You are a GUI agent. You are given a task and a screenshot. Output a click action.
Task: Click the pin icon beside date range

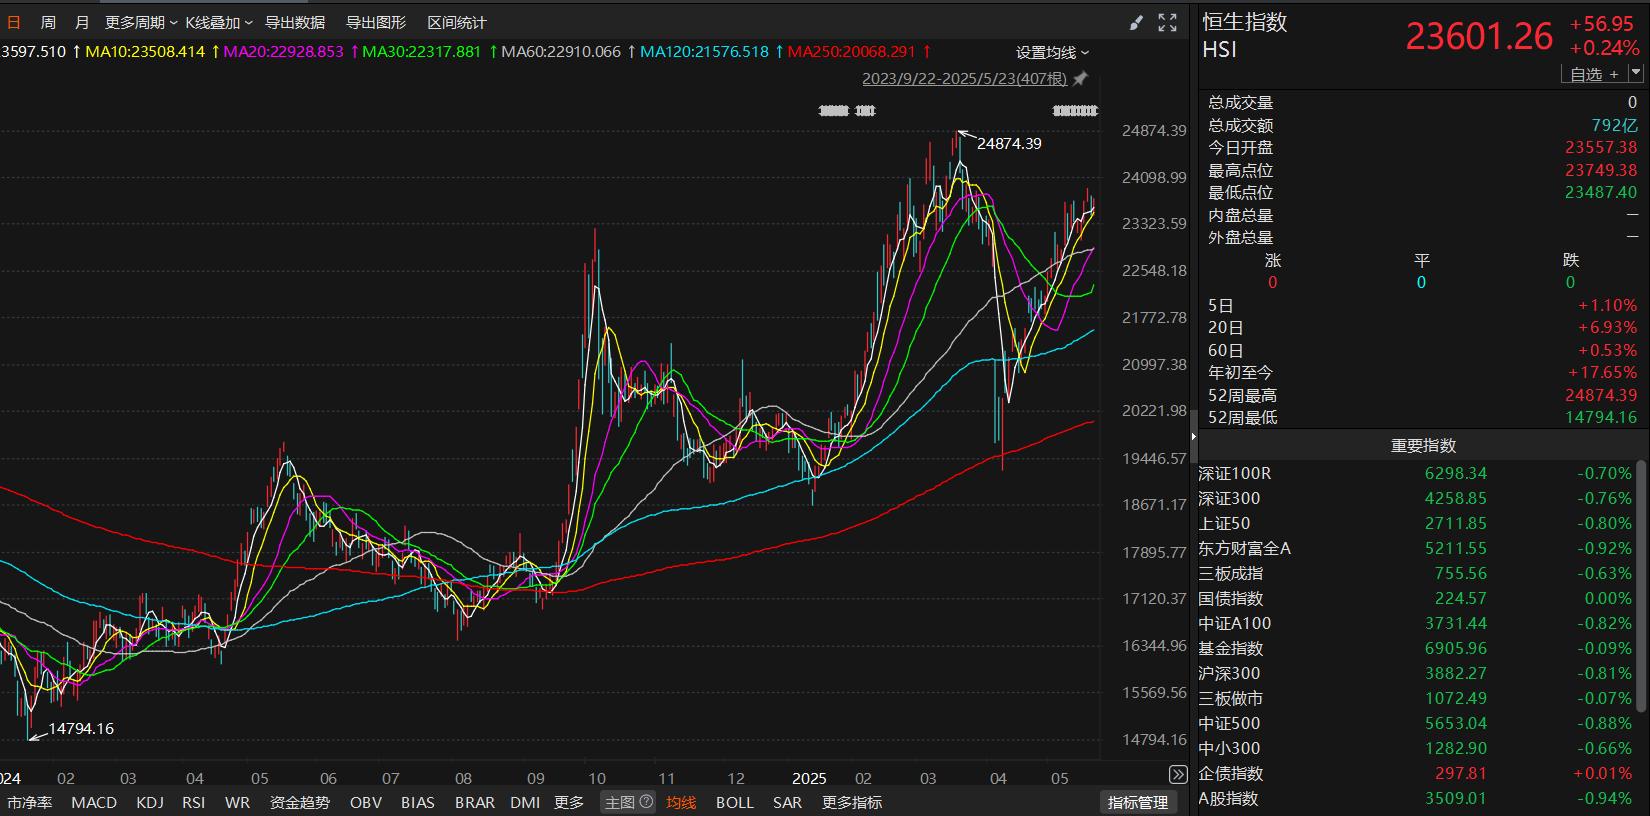click(1080, 78)
